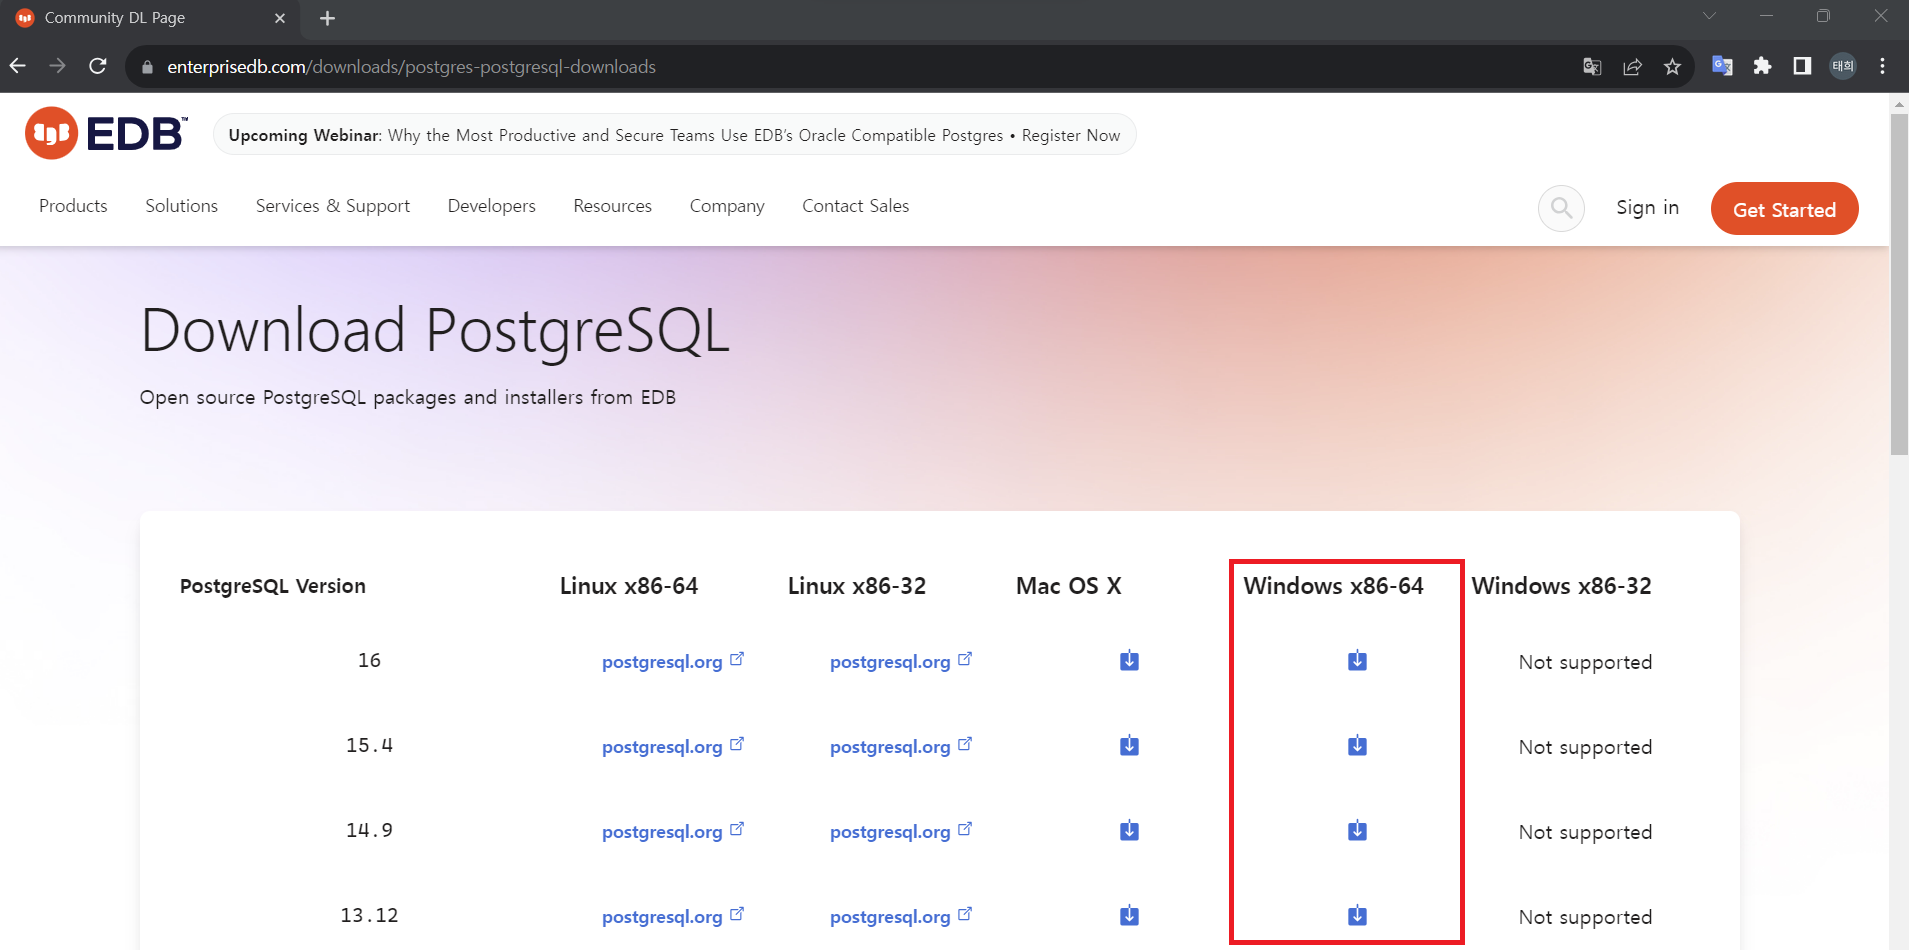1909x950 pixels.
Task: Open Chrome three-dot menu
Action: [x=1883, y=66]
